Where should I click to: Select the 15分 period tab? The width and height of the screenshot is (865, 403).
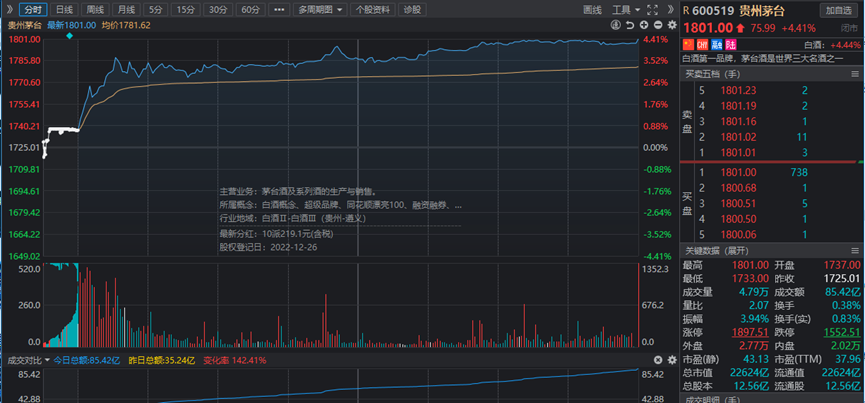pos(186,9)
